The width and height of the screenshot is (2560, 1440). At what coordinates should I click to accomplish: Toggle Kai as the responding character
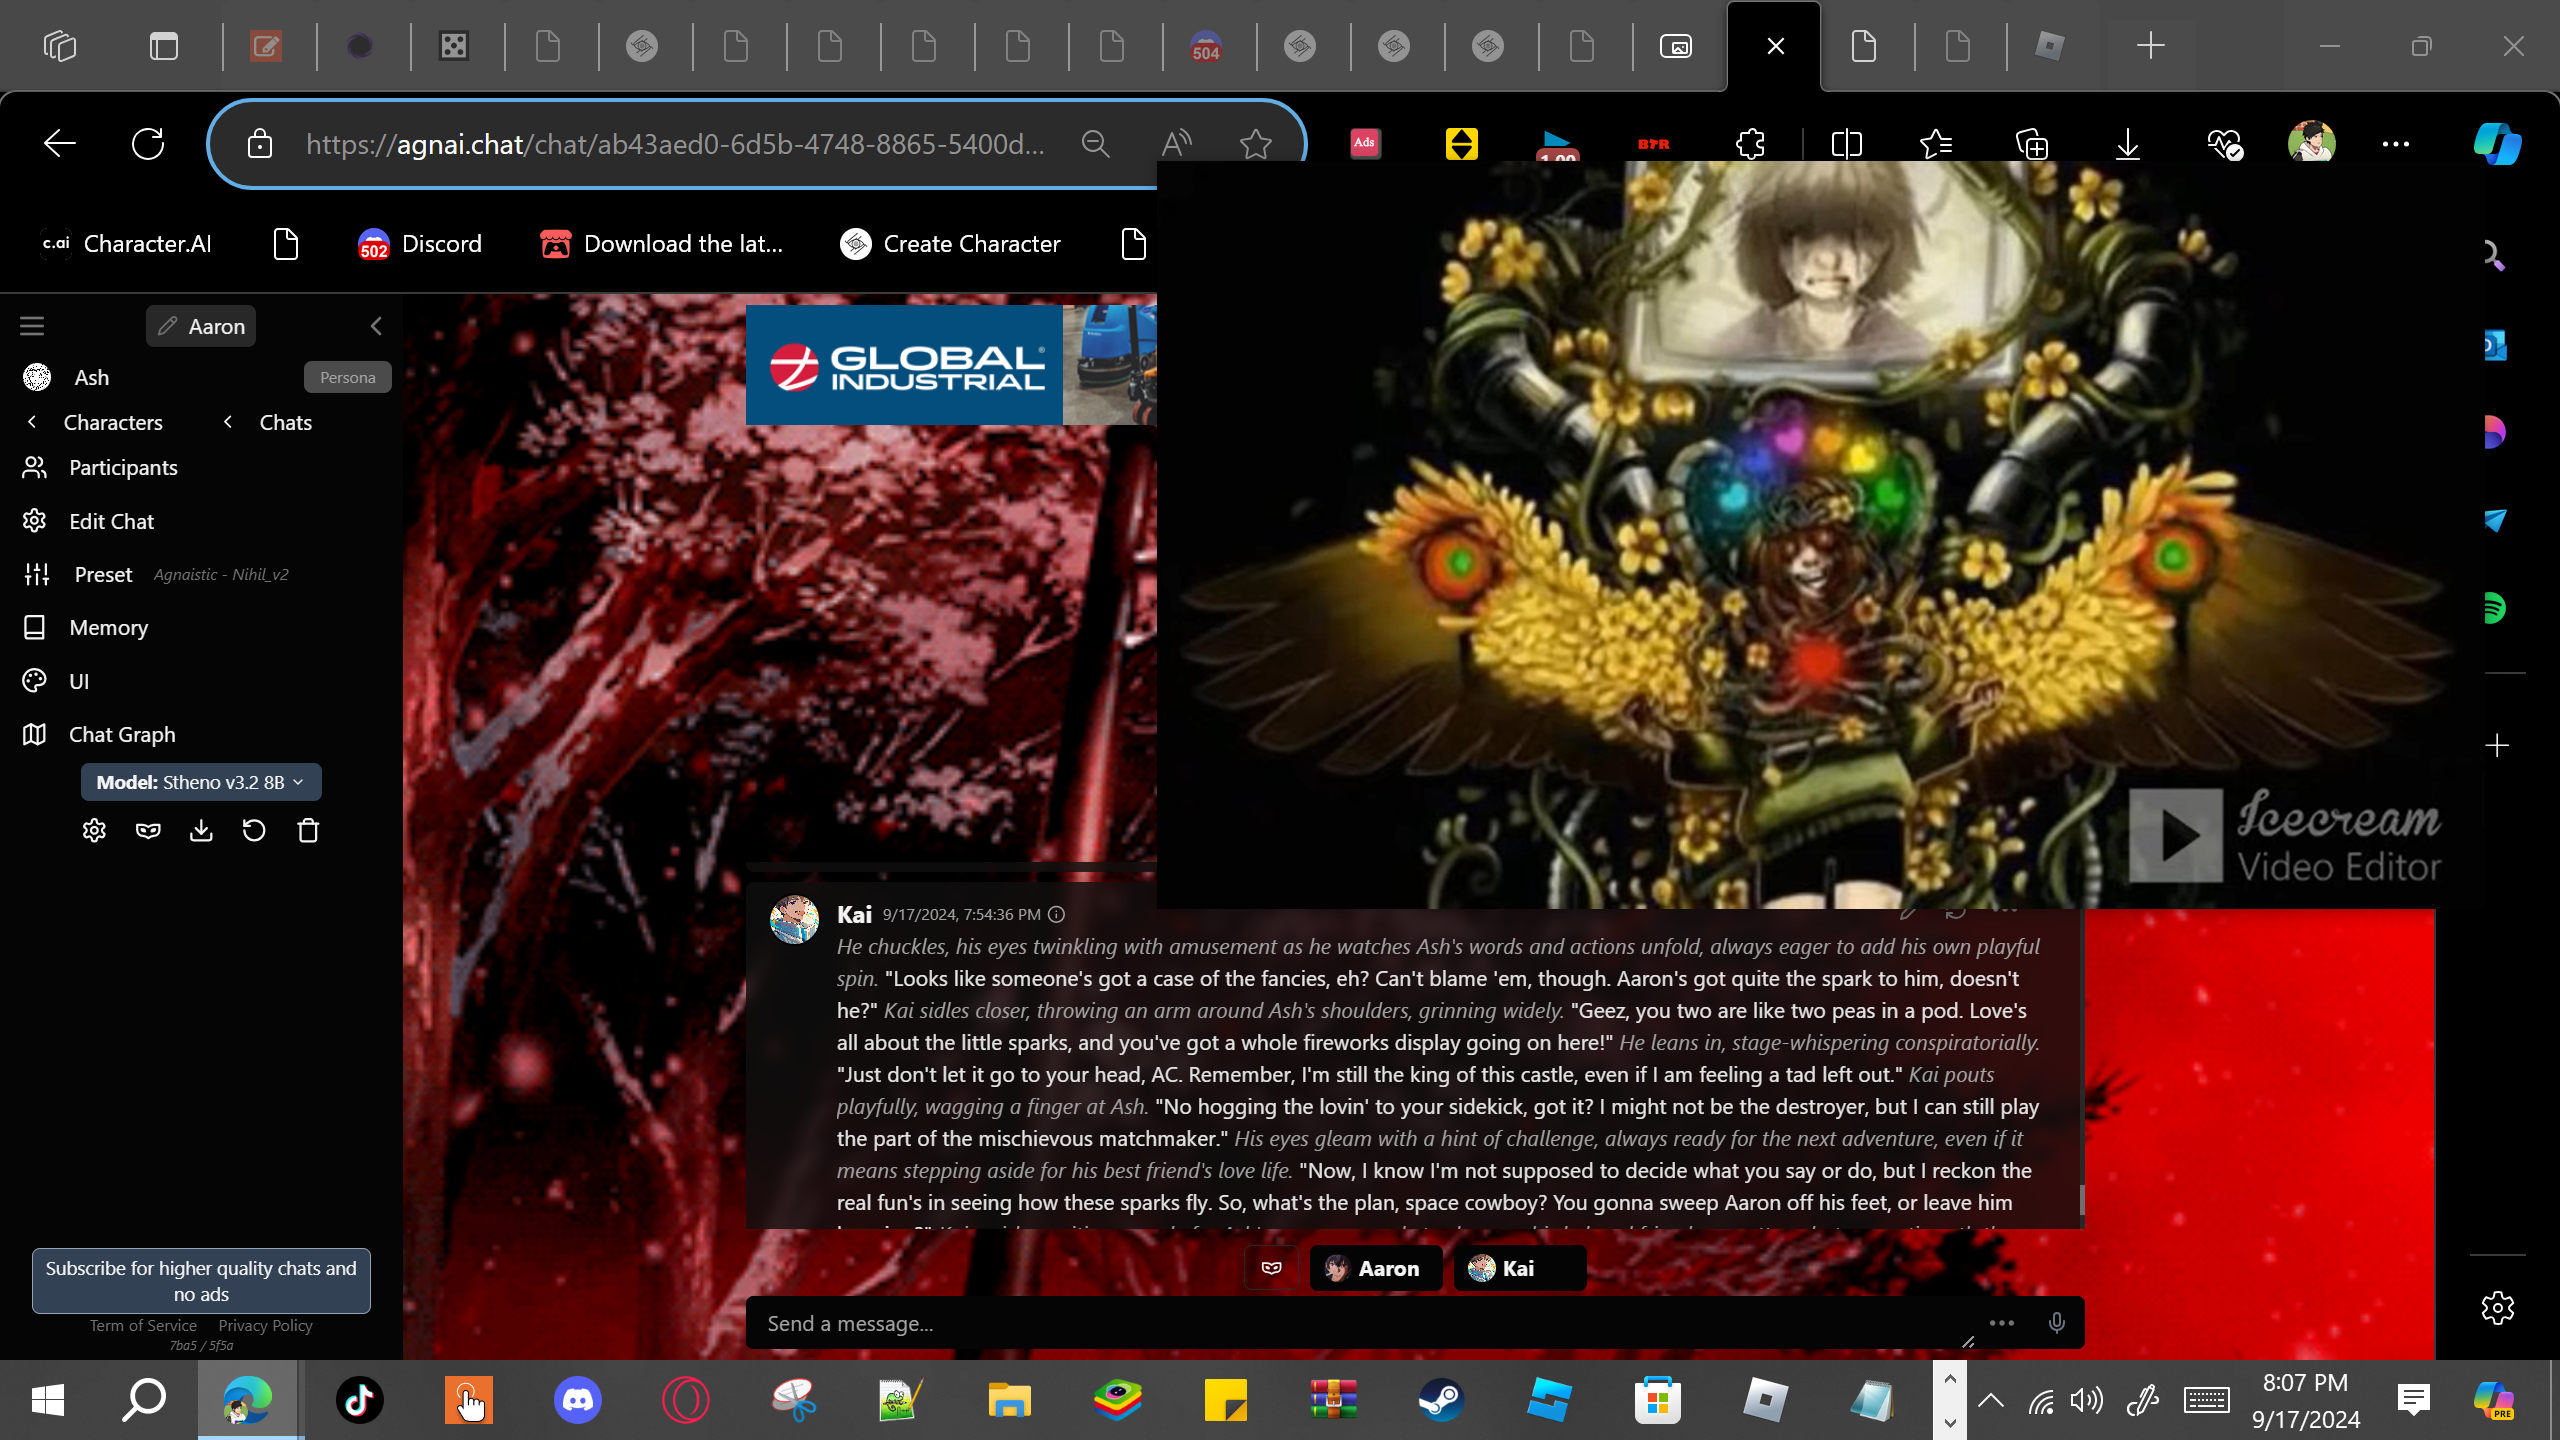click(1518, 1268)
